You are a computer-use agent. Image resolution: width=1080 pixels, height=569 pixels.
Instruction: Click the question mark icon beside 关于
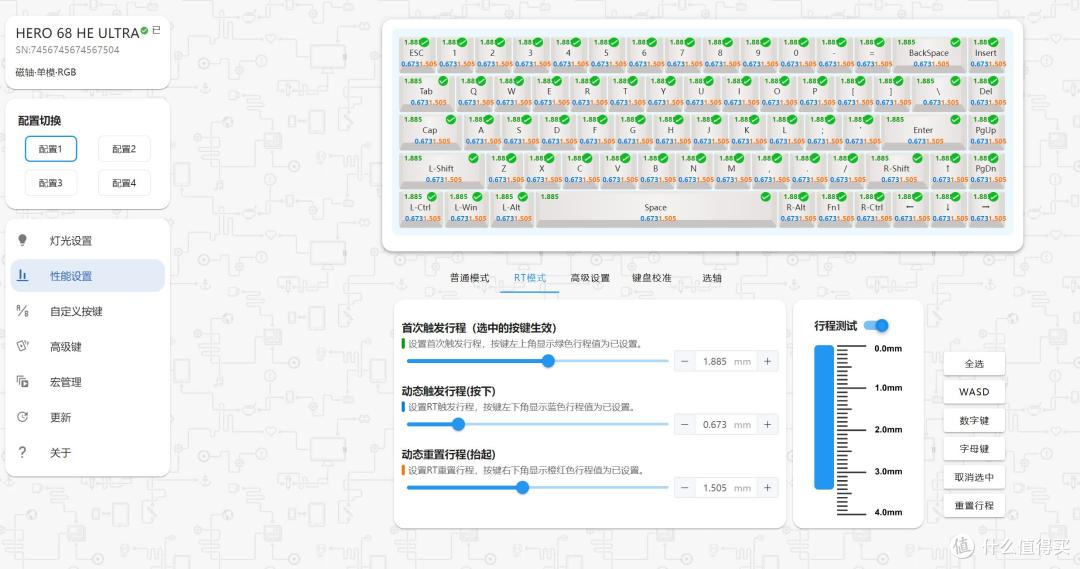pos(22,452)
